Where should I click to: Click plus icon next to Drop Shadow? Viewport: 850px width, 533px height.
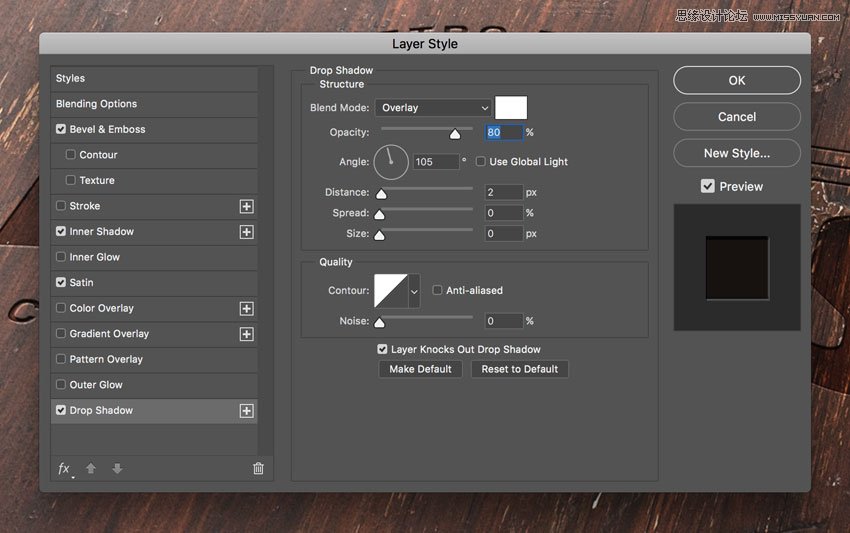(246, 411)
